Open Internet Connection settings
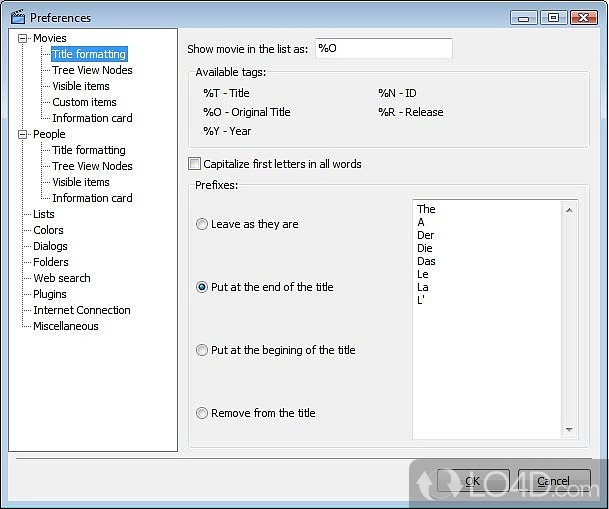Viewport: 609px width, 509px height. [81, 310]
